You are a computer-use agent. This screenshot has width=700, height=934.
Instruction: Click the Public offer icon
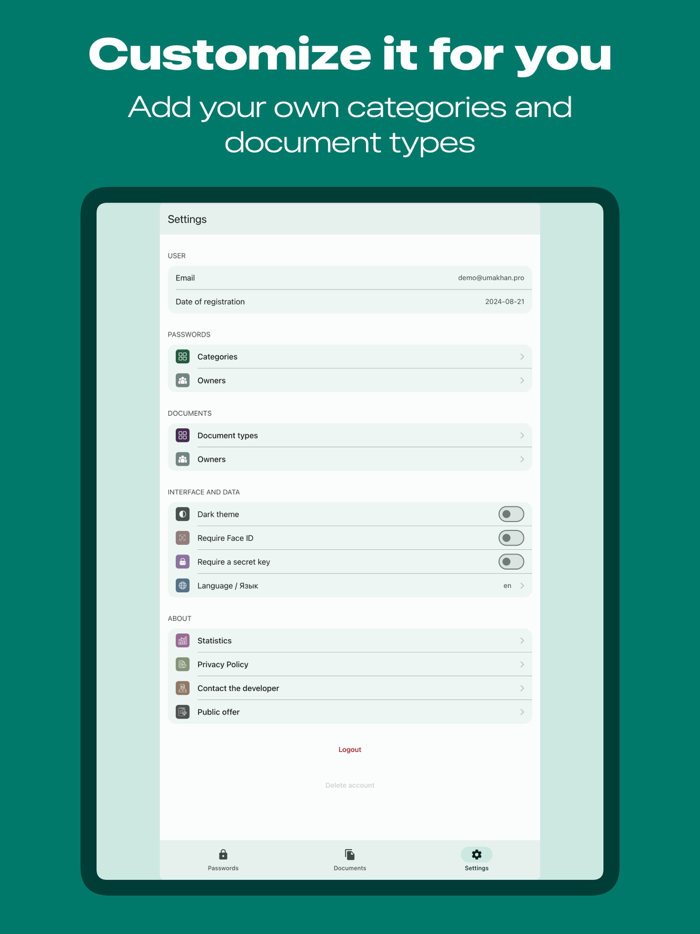182,712
